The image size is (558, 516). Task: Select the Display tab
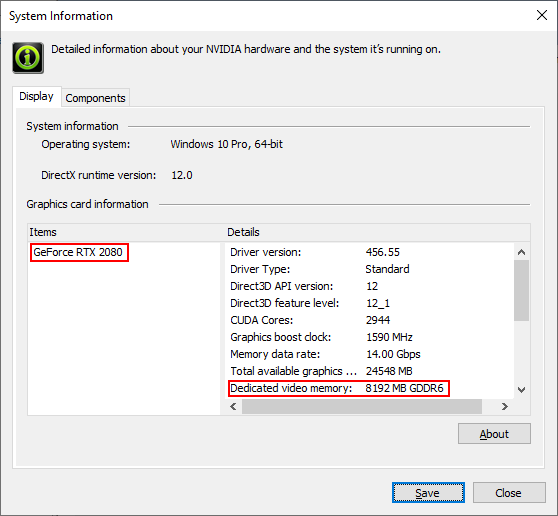click(x=36, y=96)
